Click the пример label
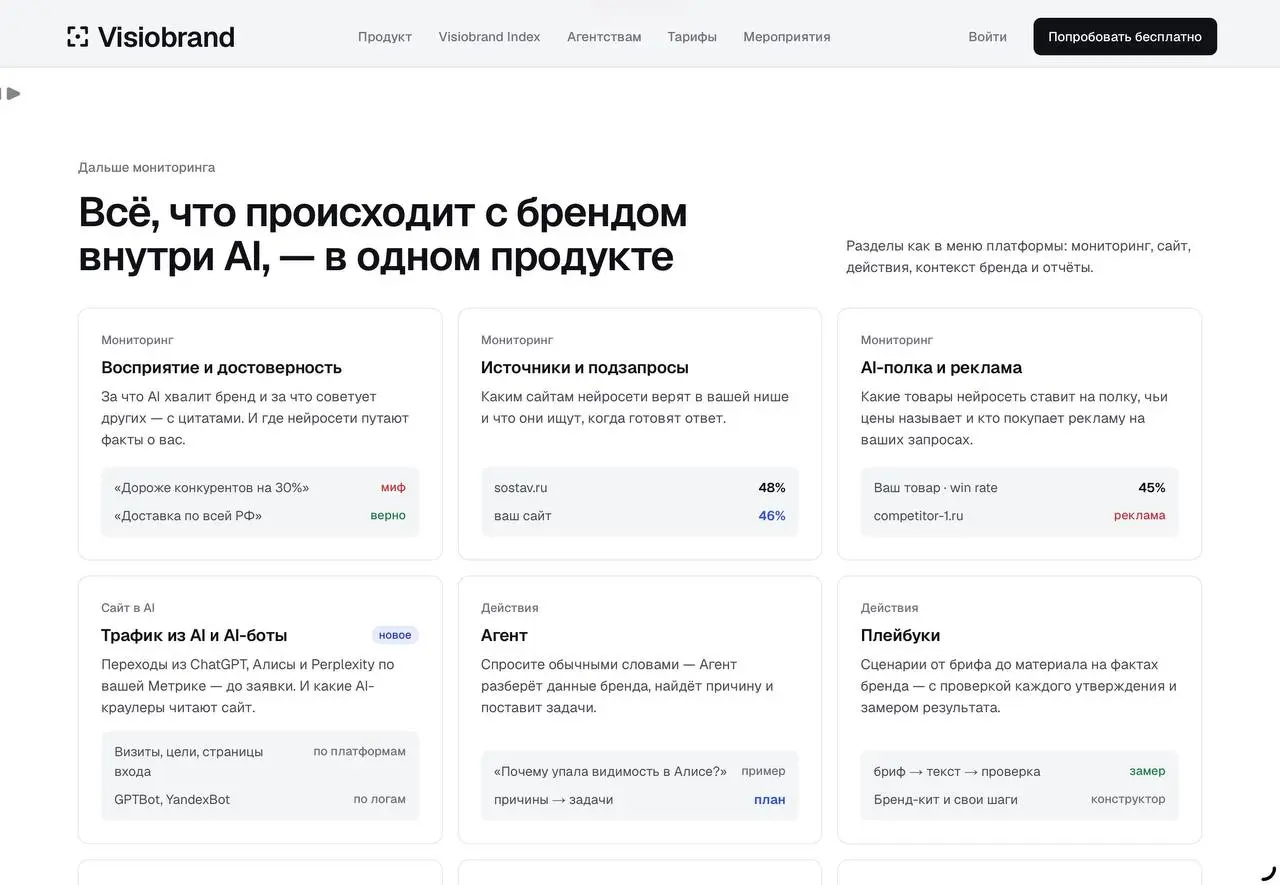This screenshot has height=885, width=1280. point(764,772)
